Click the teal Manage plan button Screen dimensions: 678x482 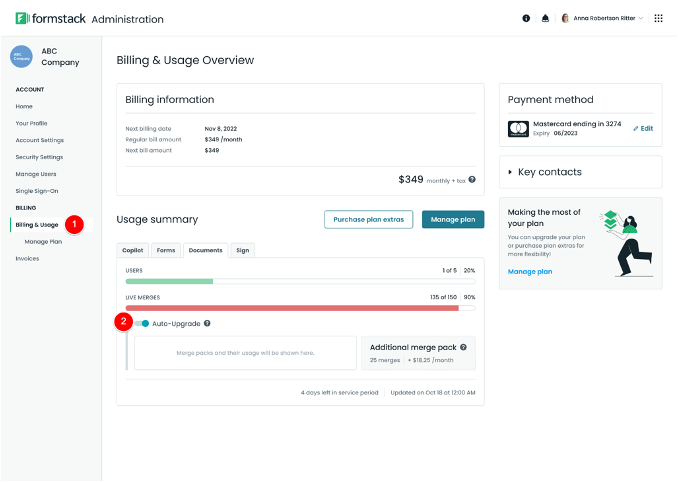(453, 219)
